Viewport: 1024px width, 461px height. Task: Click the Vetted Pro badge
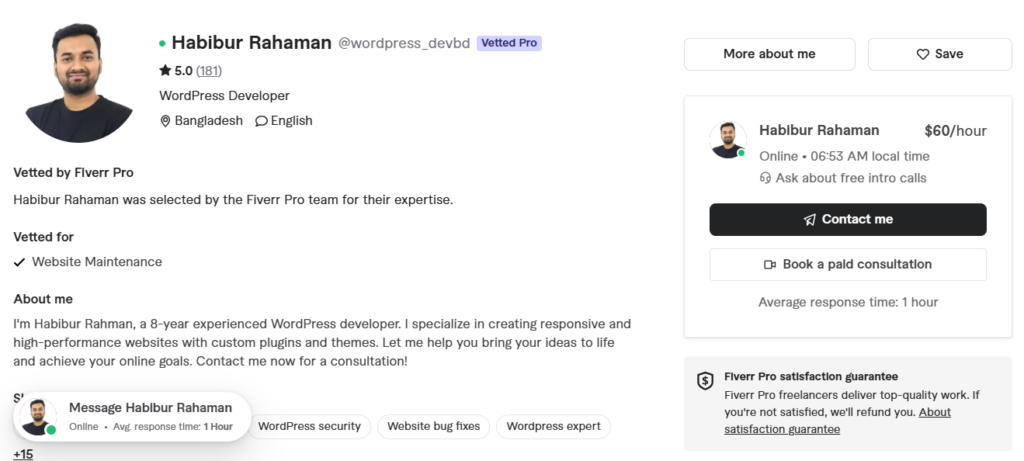pos(509,43)
